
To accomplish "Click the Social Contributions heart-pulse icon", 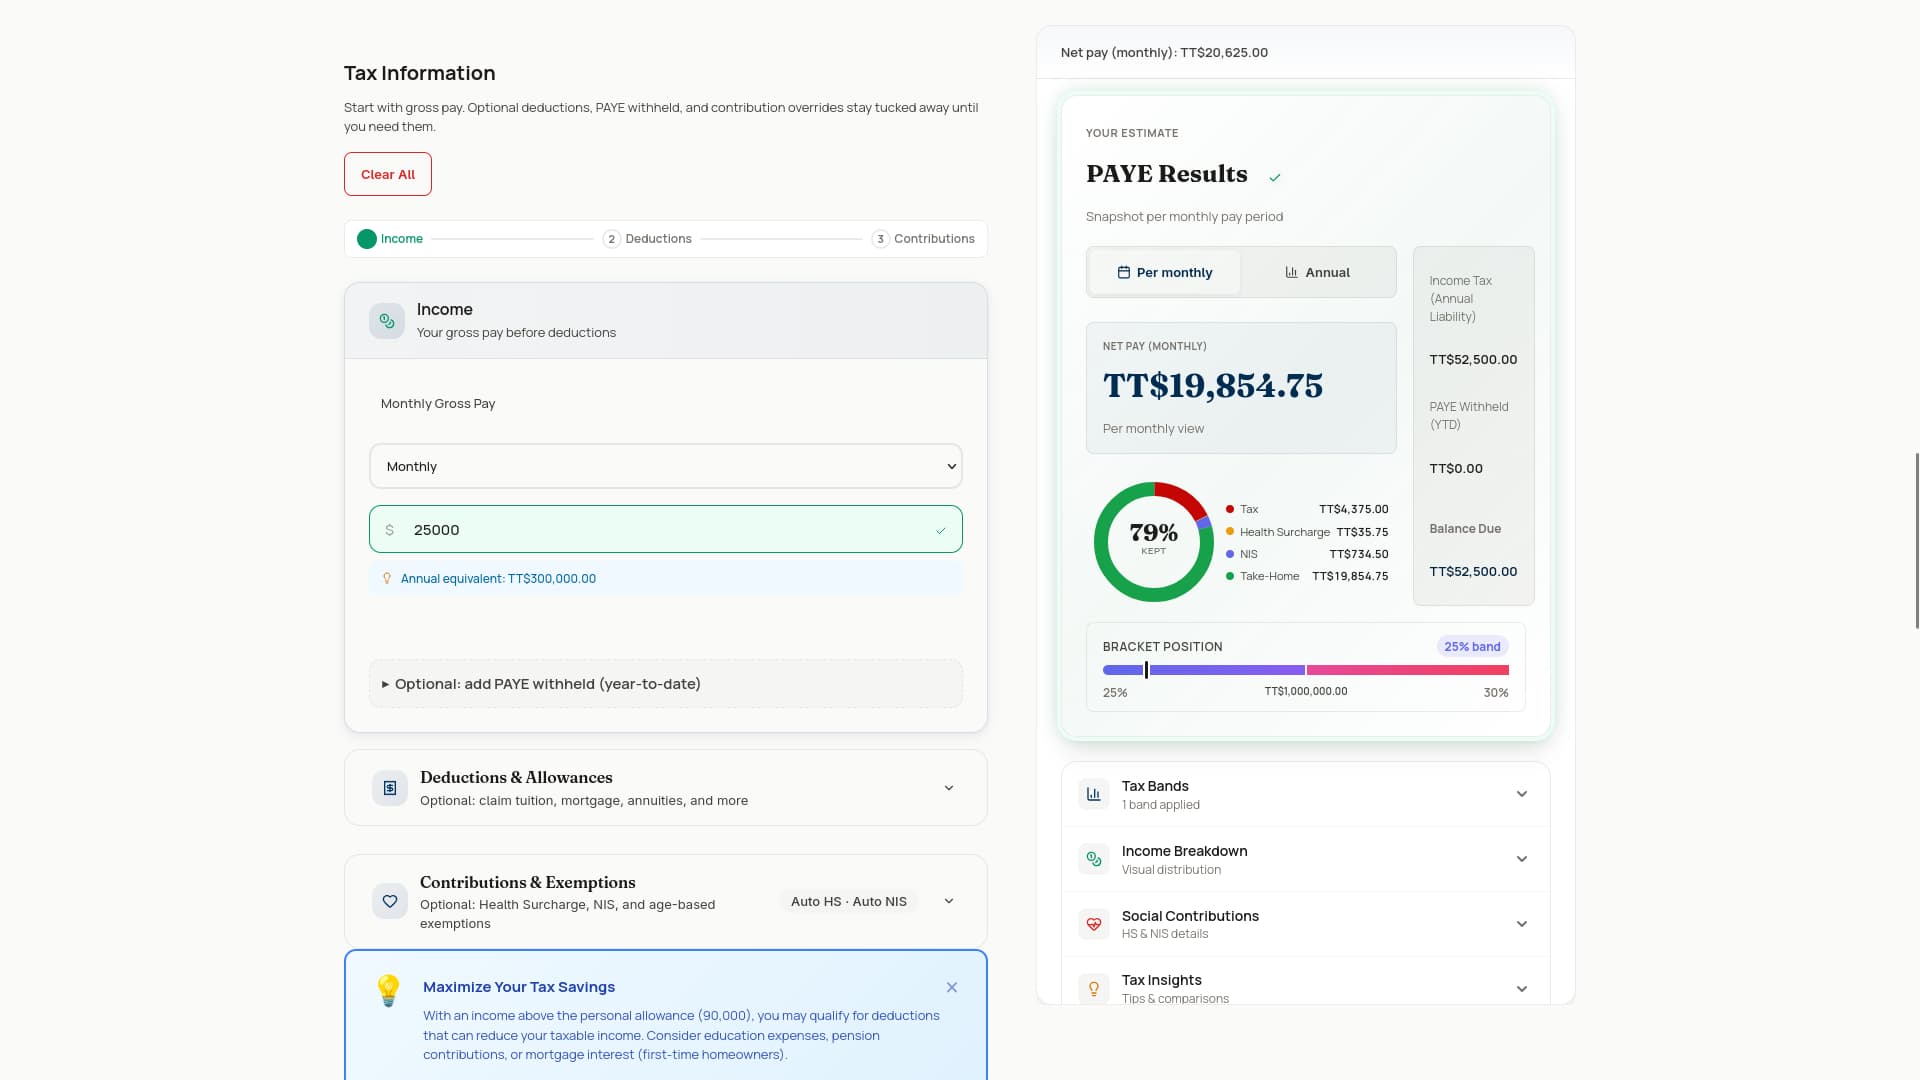I will (1094, 924).
